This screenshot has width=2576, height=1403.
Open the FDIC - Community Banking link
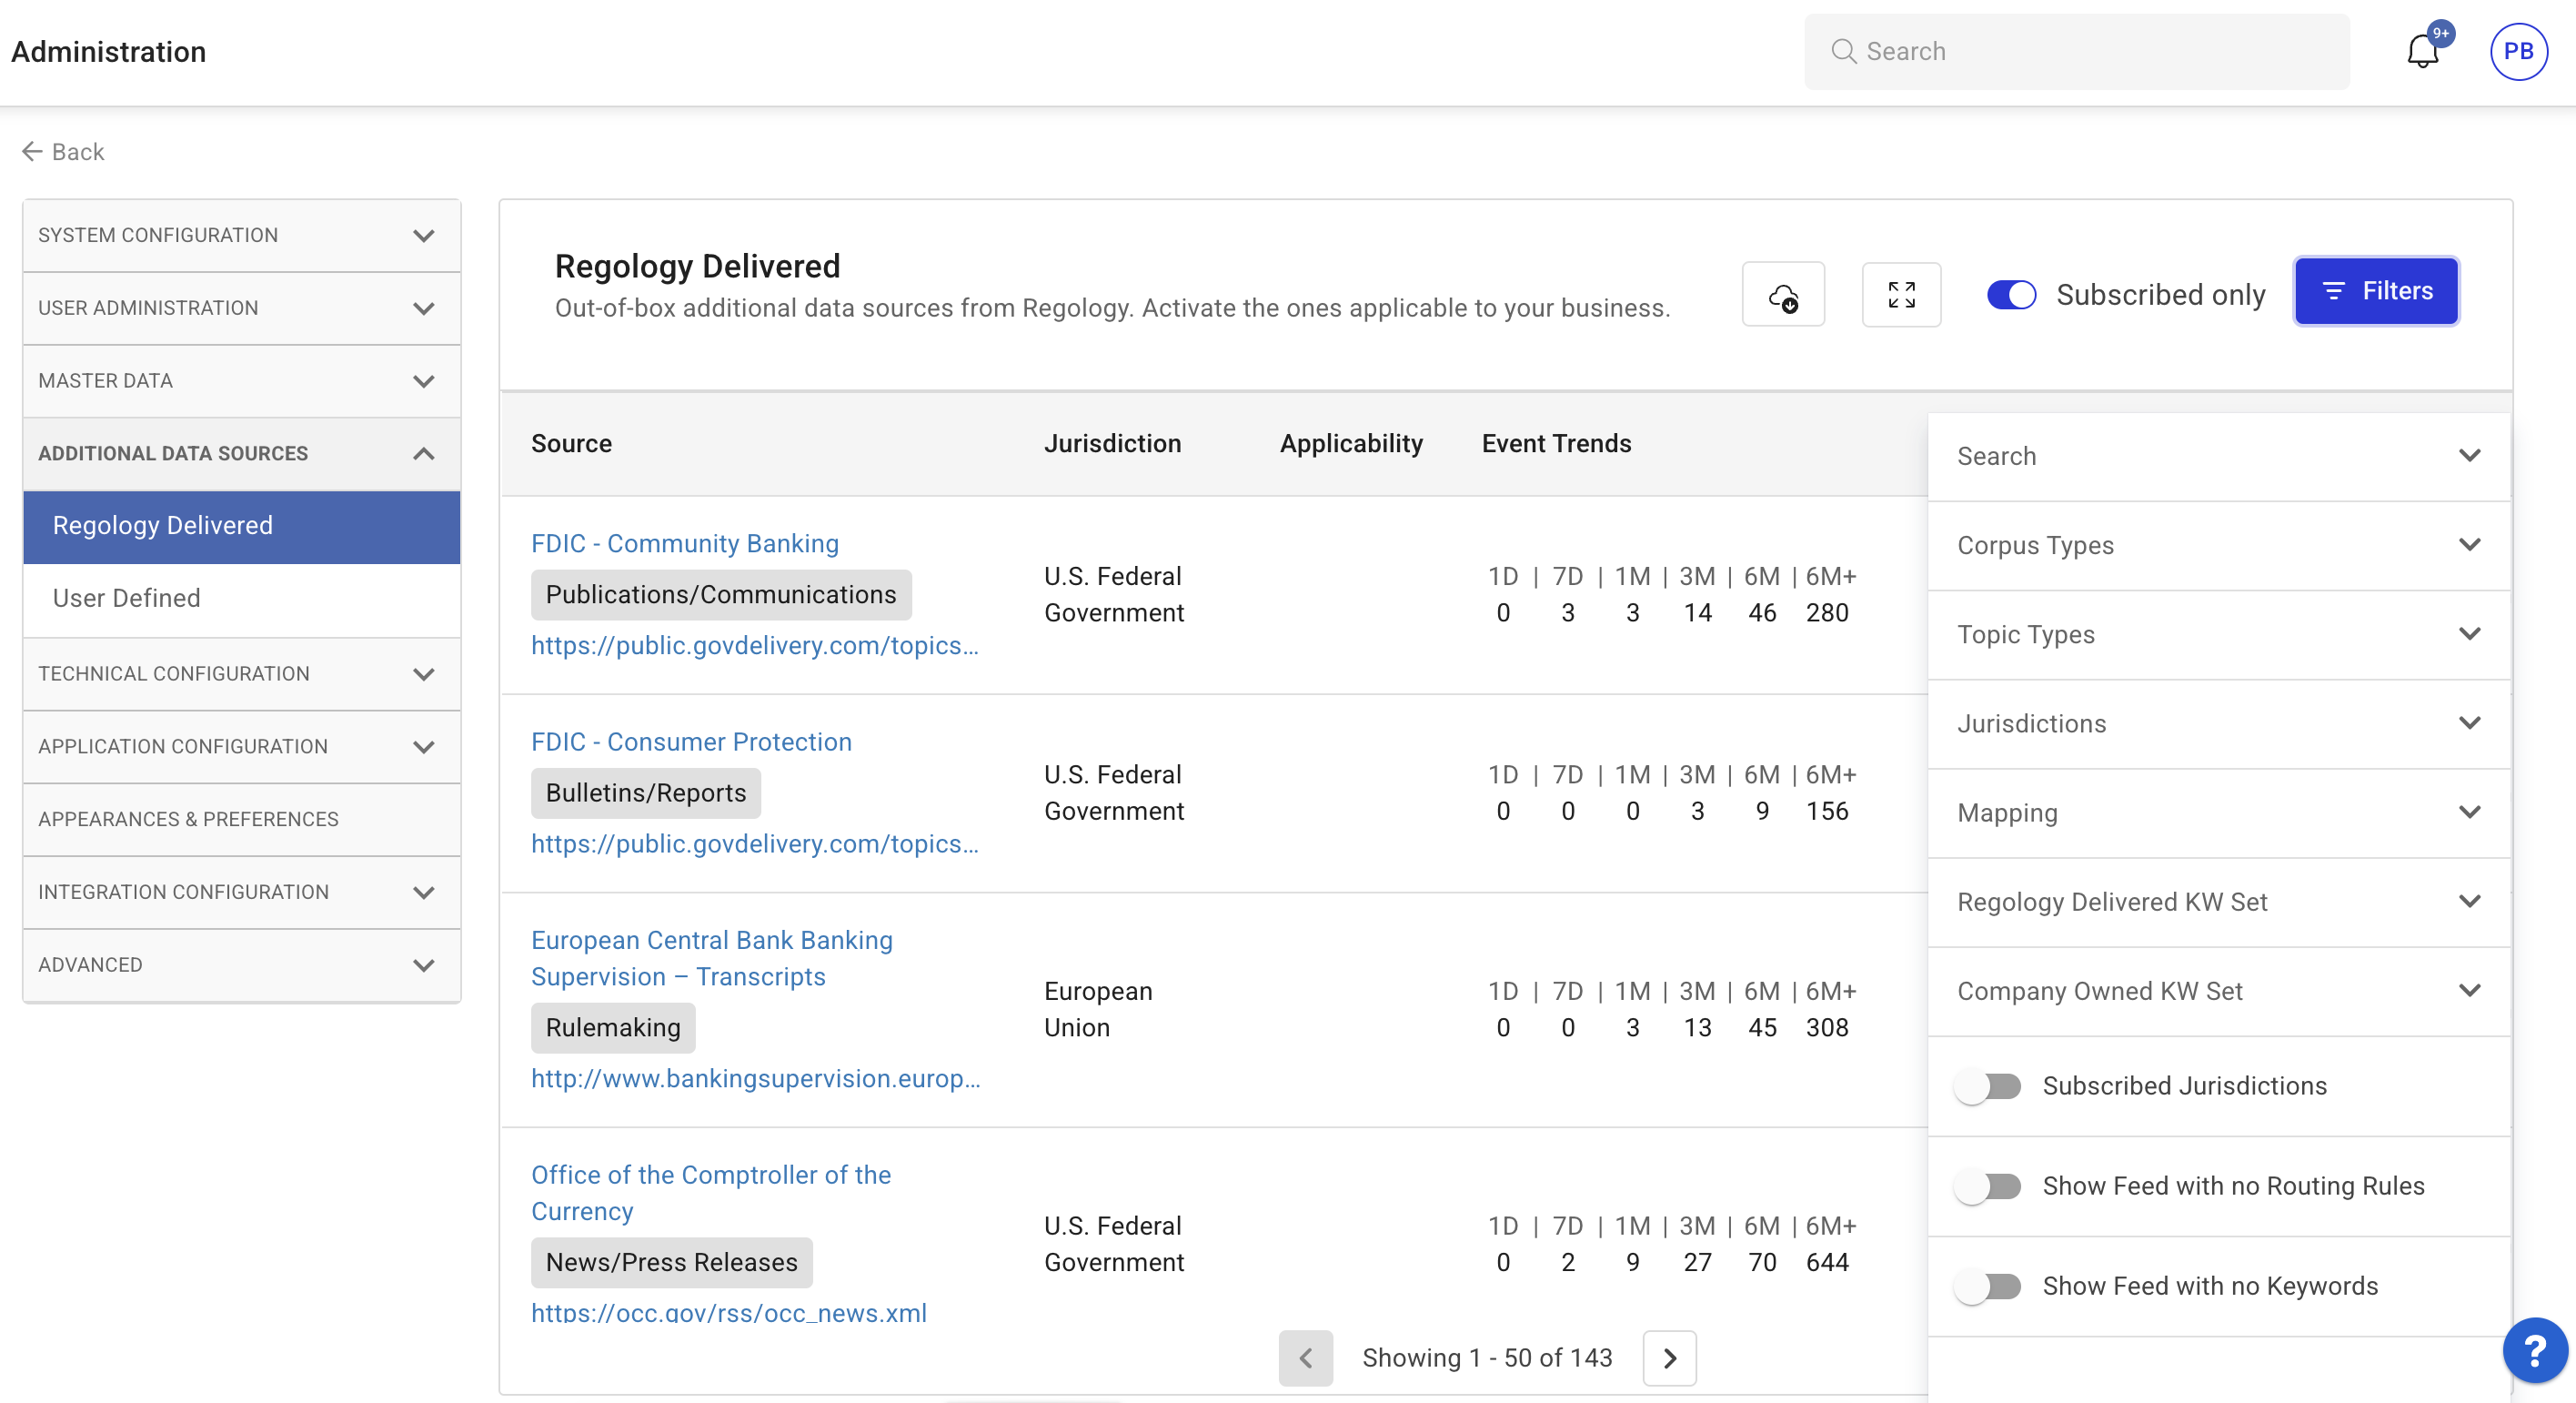pos(684,543)
